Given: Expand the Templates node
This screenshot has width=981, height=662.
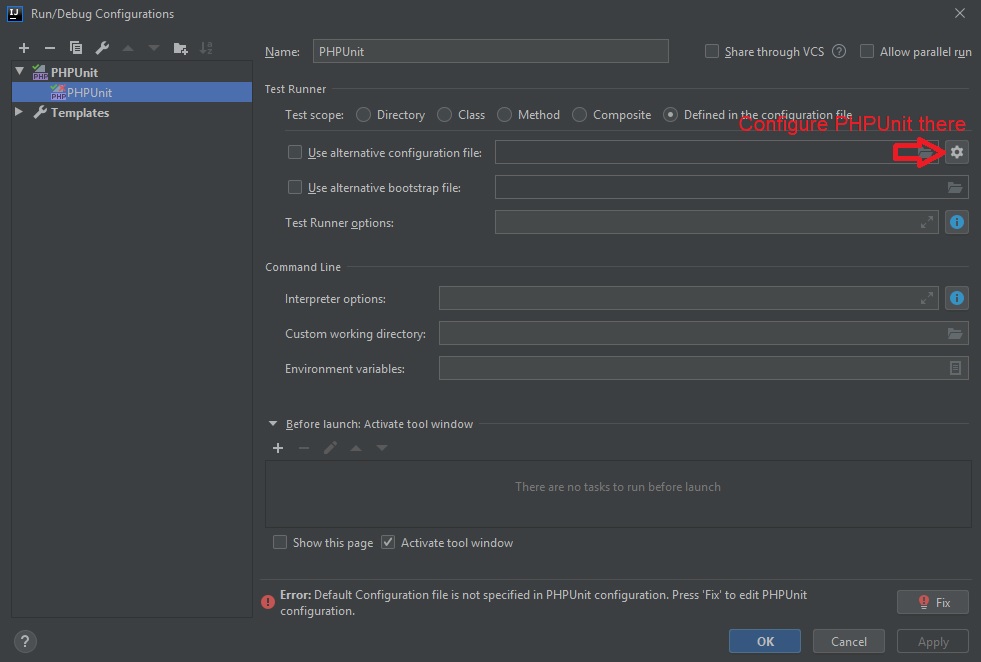Looking at the screenshot, I should [19, 112].
